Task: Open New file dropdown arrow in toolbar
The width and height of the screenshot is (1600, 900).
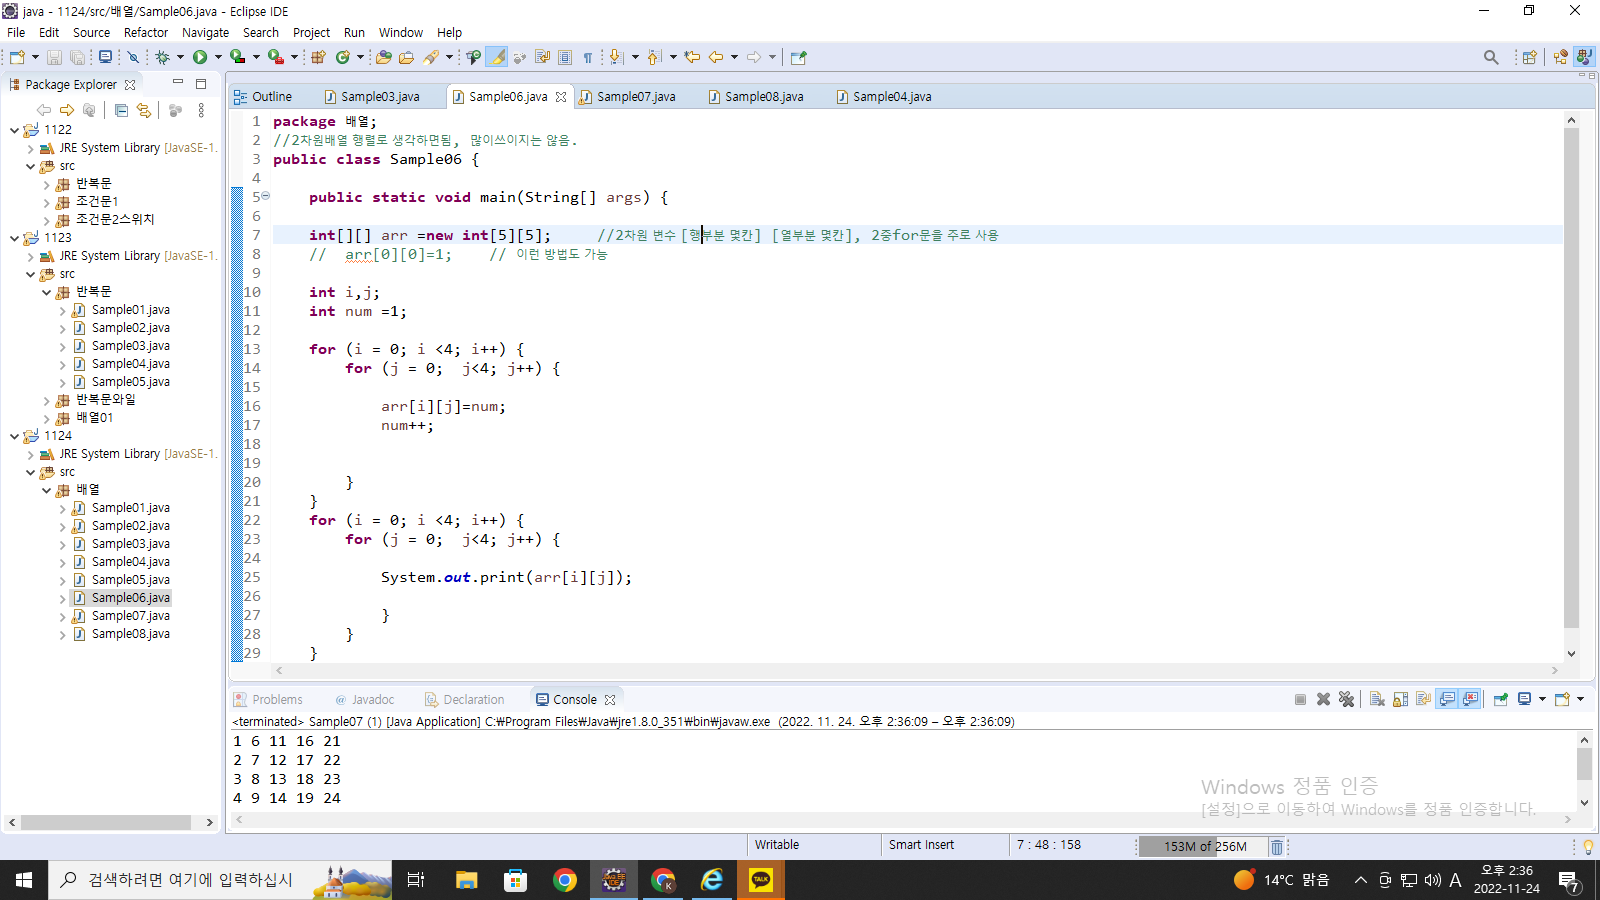Action: pos(35,57)
